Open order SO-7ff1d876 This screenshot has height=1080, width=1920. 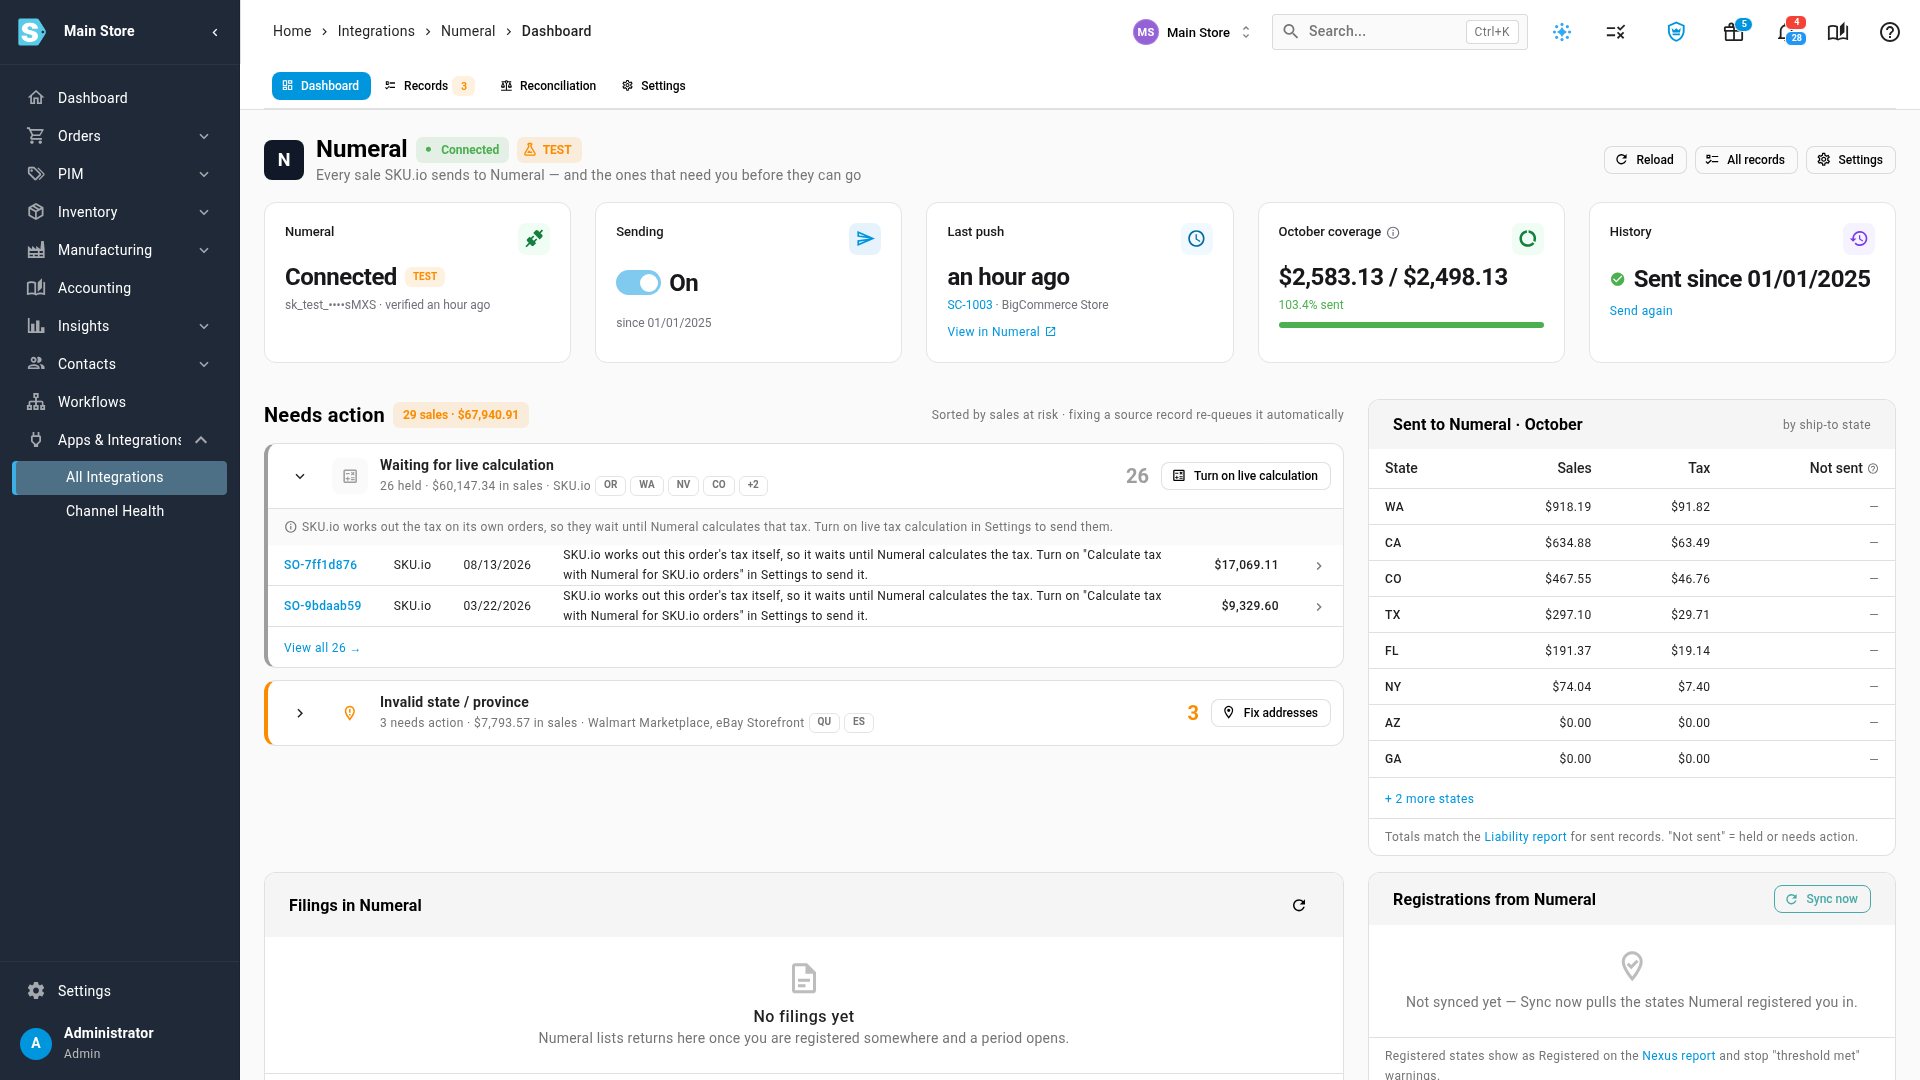pyautogui.click(x=320, y=565)
